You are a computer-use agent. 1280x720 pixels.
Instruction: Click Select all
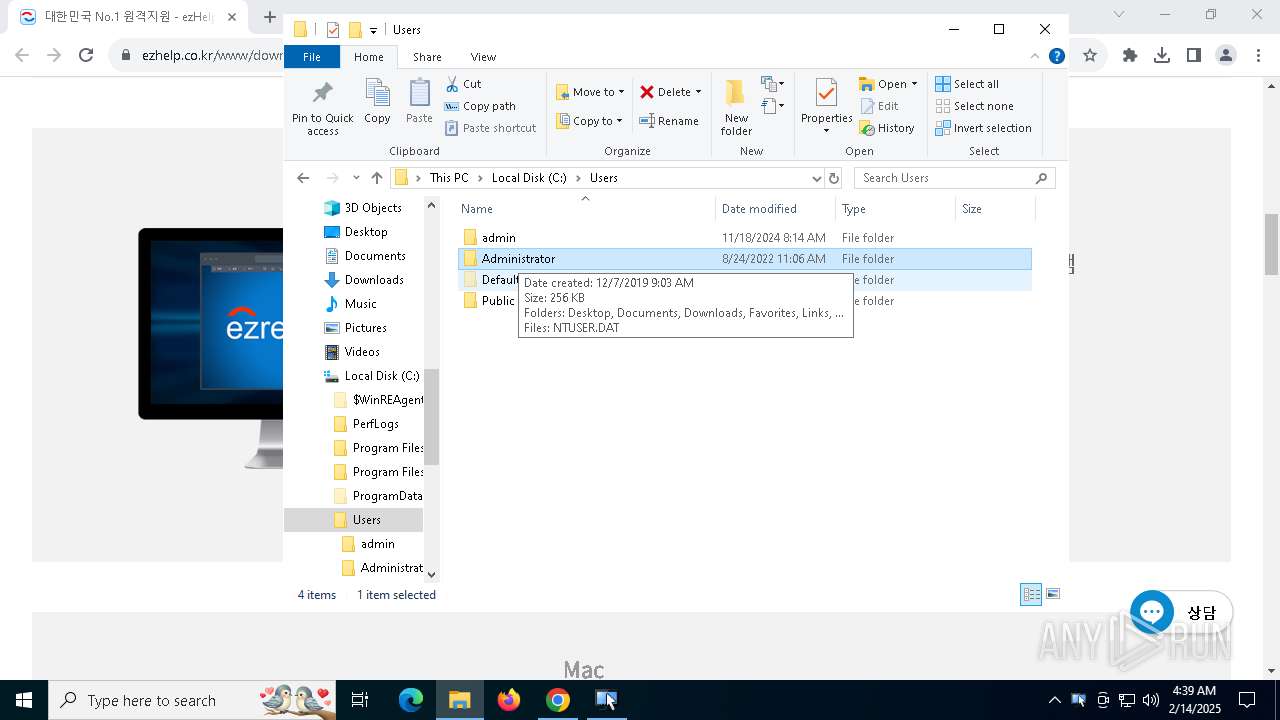[967, 84]
